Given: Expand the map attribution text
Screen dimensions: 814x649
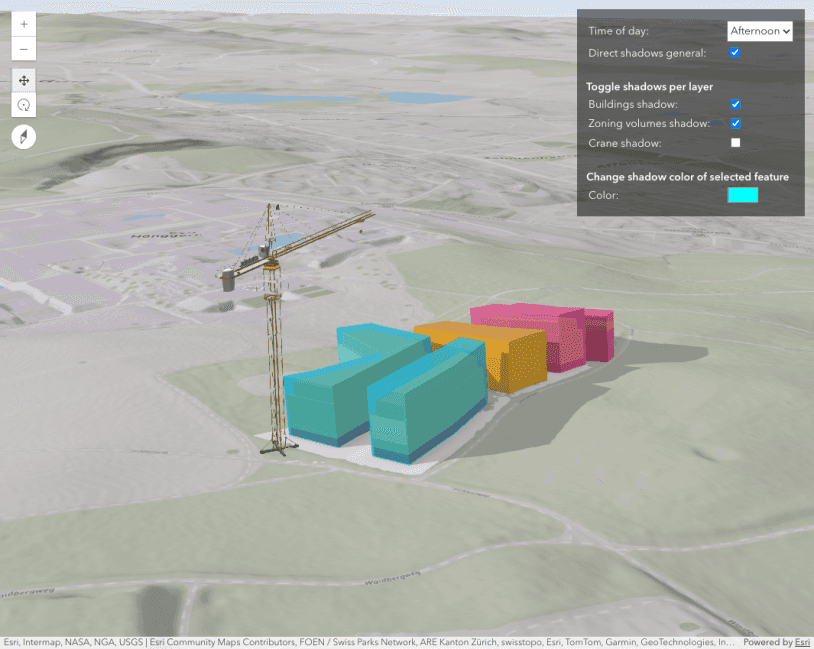Looking at the screenshot, I should pyautogui.click(x=370, y=643).
